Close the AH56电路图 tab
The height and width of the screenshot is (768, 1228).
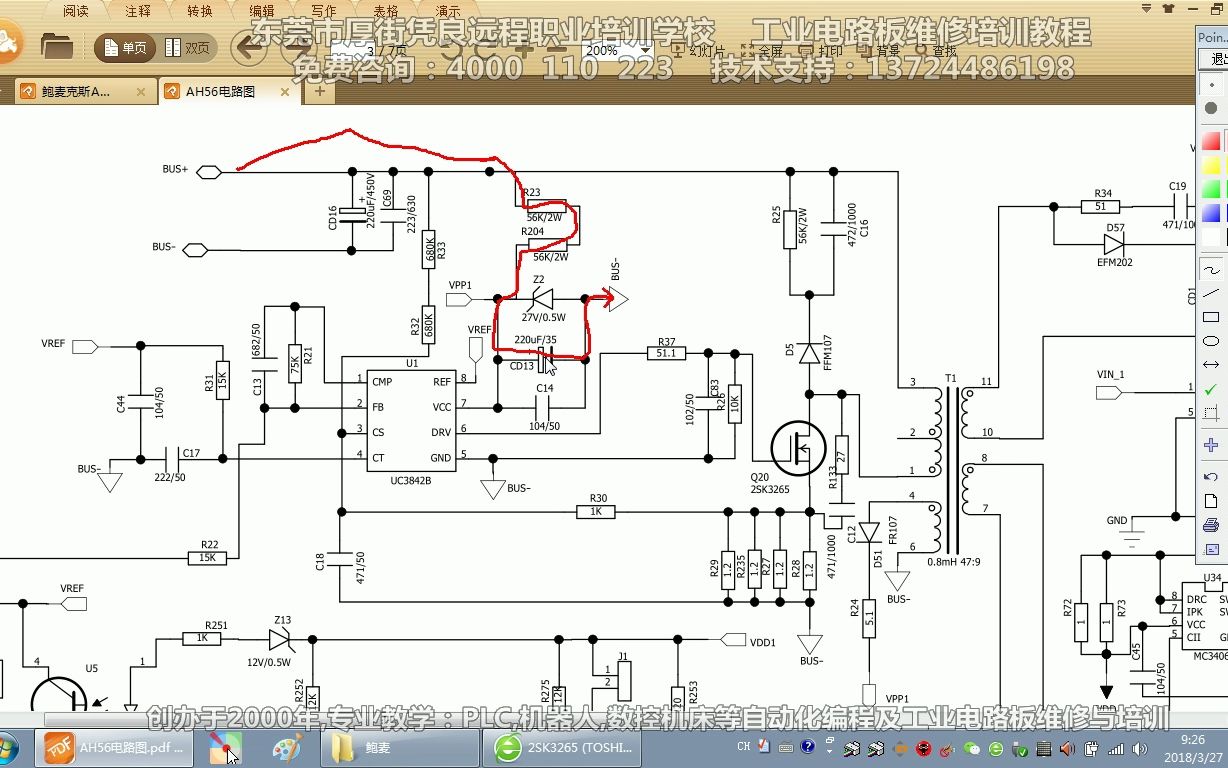pyautogui.click(x=286, y=92)
